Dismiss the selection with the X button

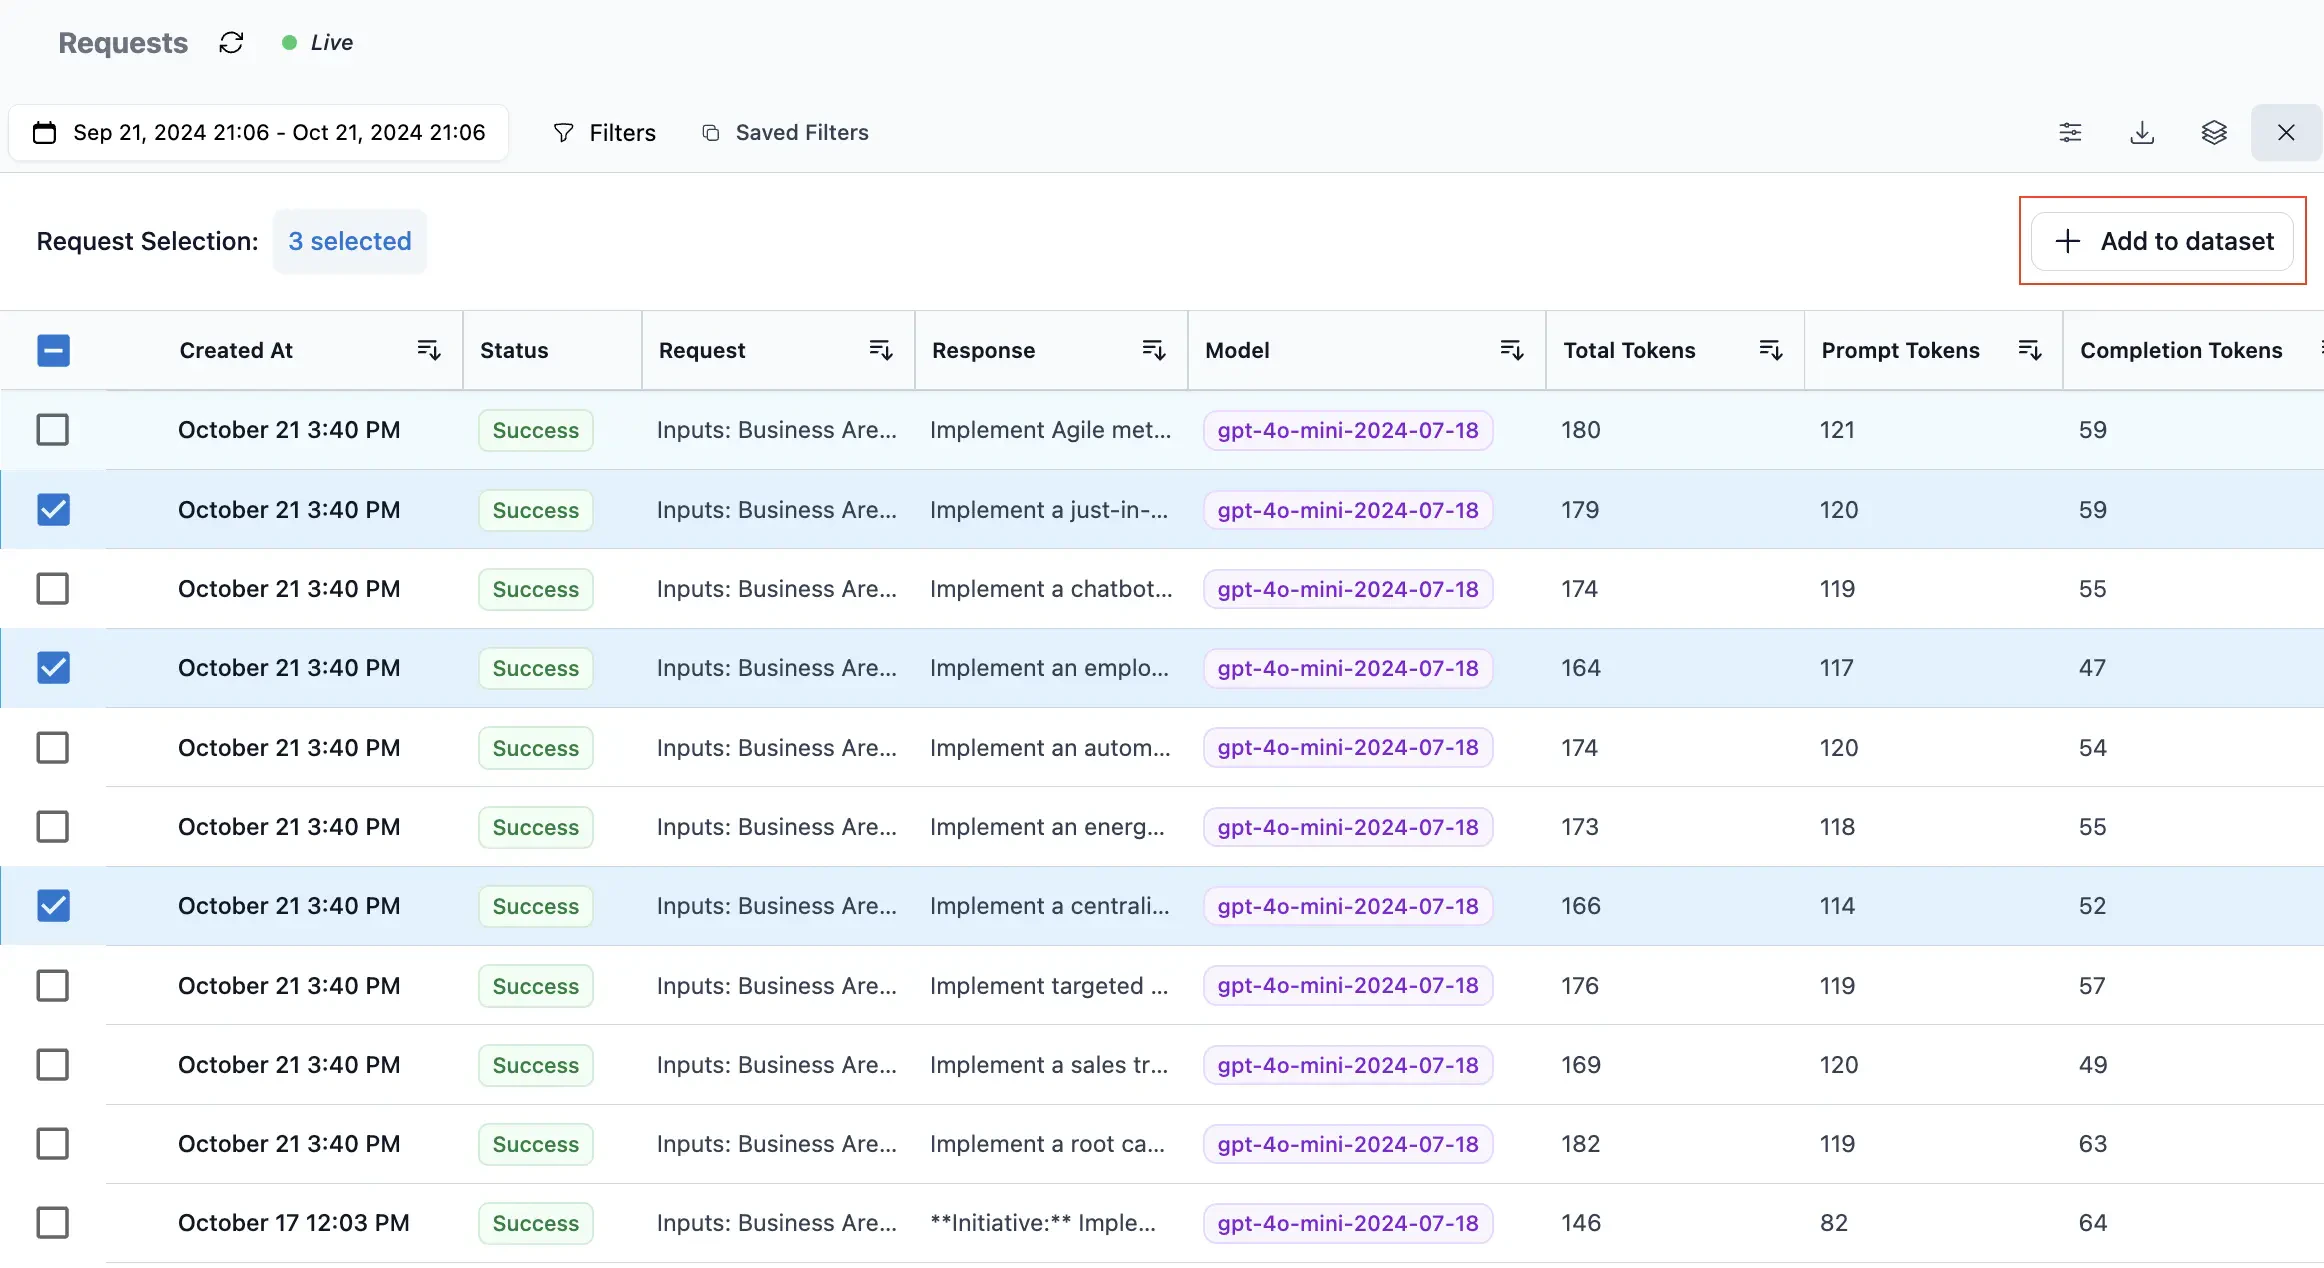[2286, 132]
